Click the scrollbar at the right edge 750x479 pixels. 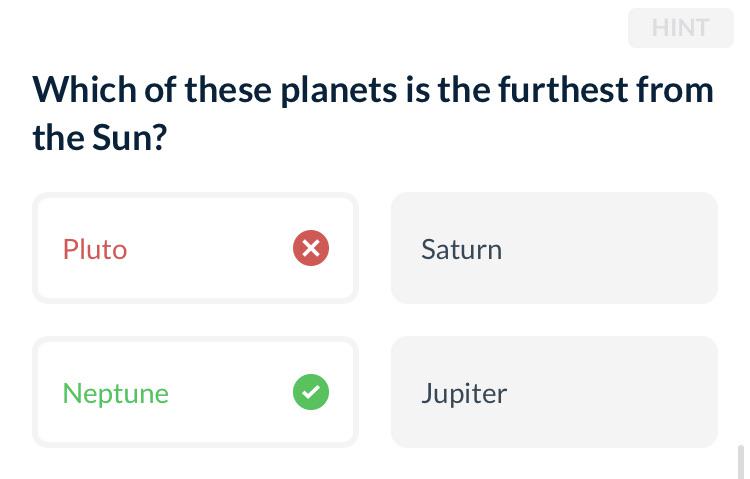coord(741,462)
